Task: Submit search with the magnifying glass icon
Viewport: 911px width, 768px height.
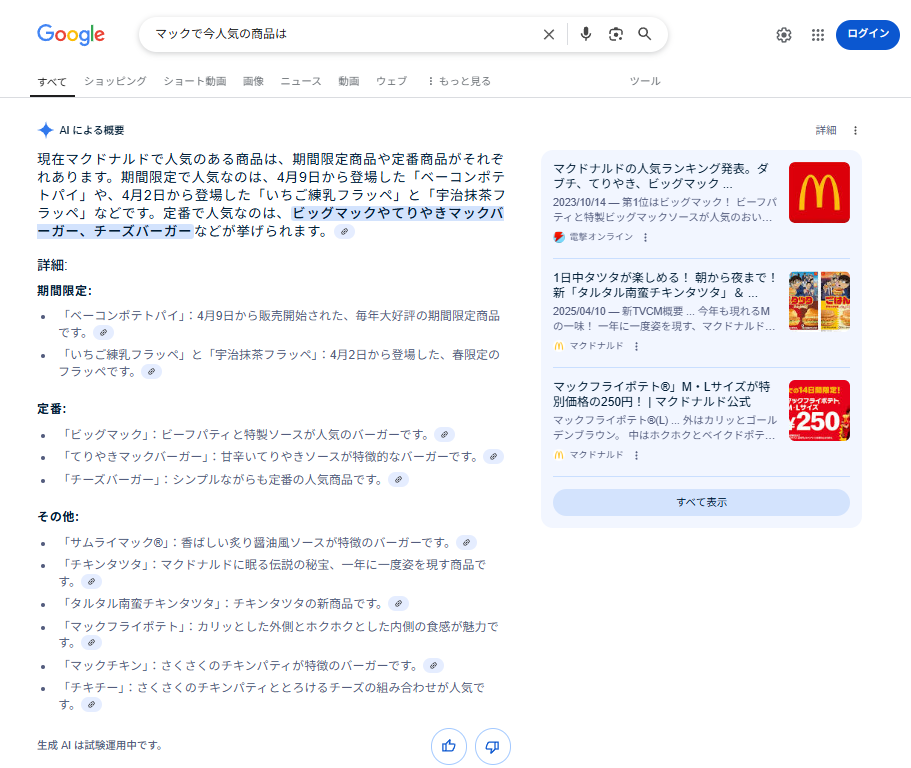Action: 644,34
